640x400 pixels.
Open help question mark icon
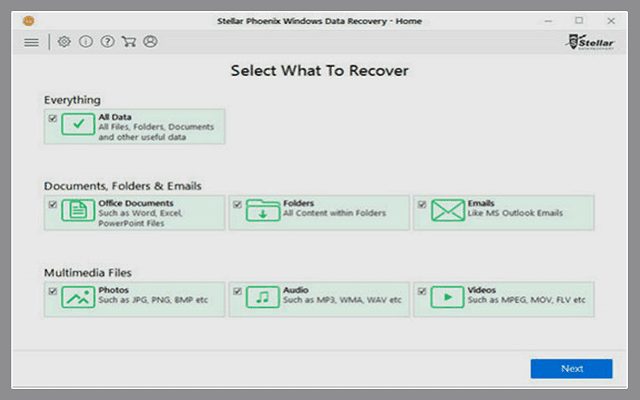107,42
